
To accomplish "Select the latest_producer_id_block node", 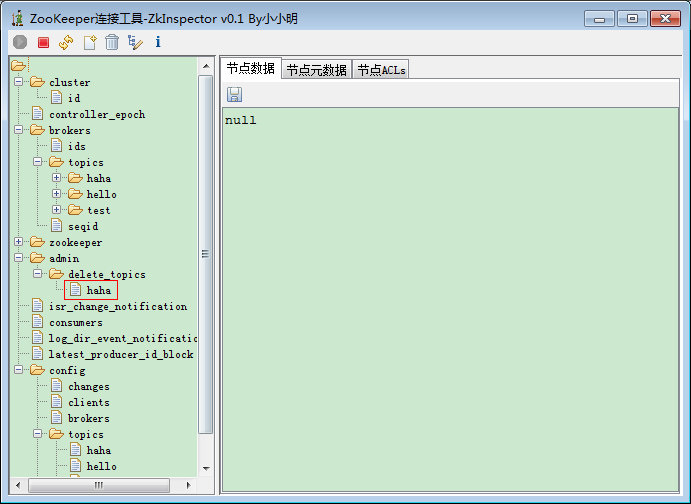I will (121, 354).
